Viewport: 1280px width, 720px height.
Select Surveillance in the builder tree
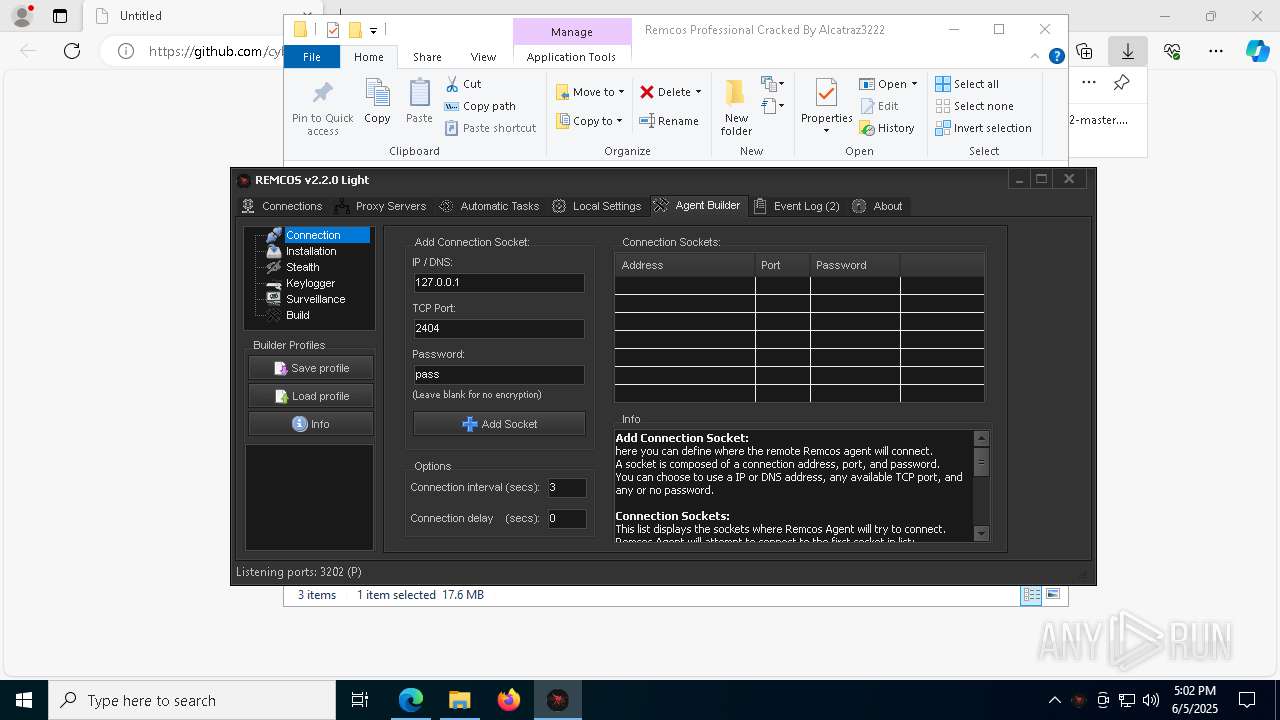[316, 299]
